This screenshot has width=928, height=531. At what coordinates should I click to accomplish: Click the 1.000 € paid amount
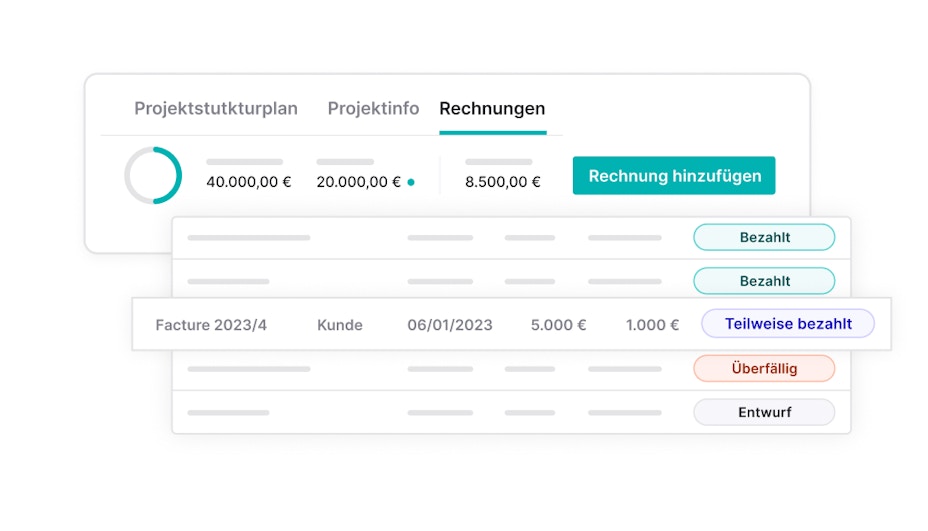tap(652, 325)
